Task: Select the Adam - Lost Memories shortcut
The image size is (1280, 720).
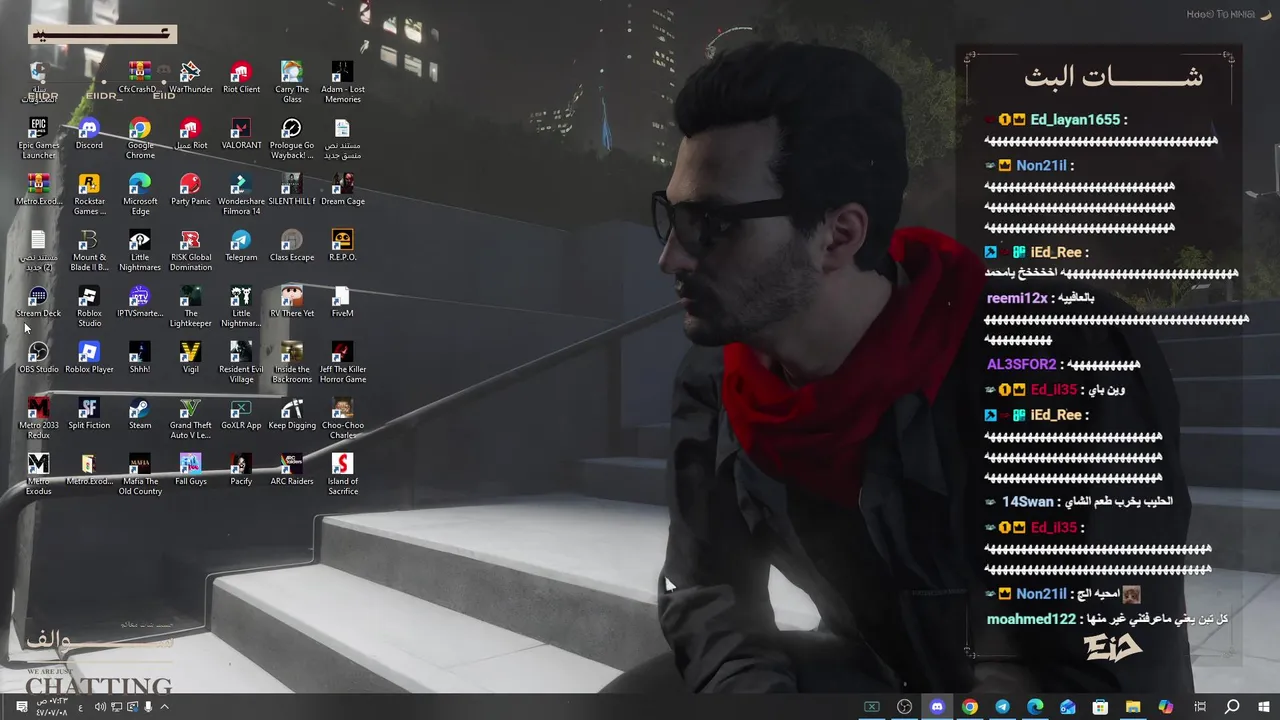Action: pyautogui.click(x=342, y=82)
